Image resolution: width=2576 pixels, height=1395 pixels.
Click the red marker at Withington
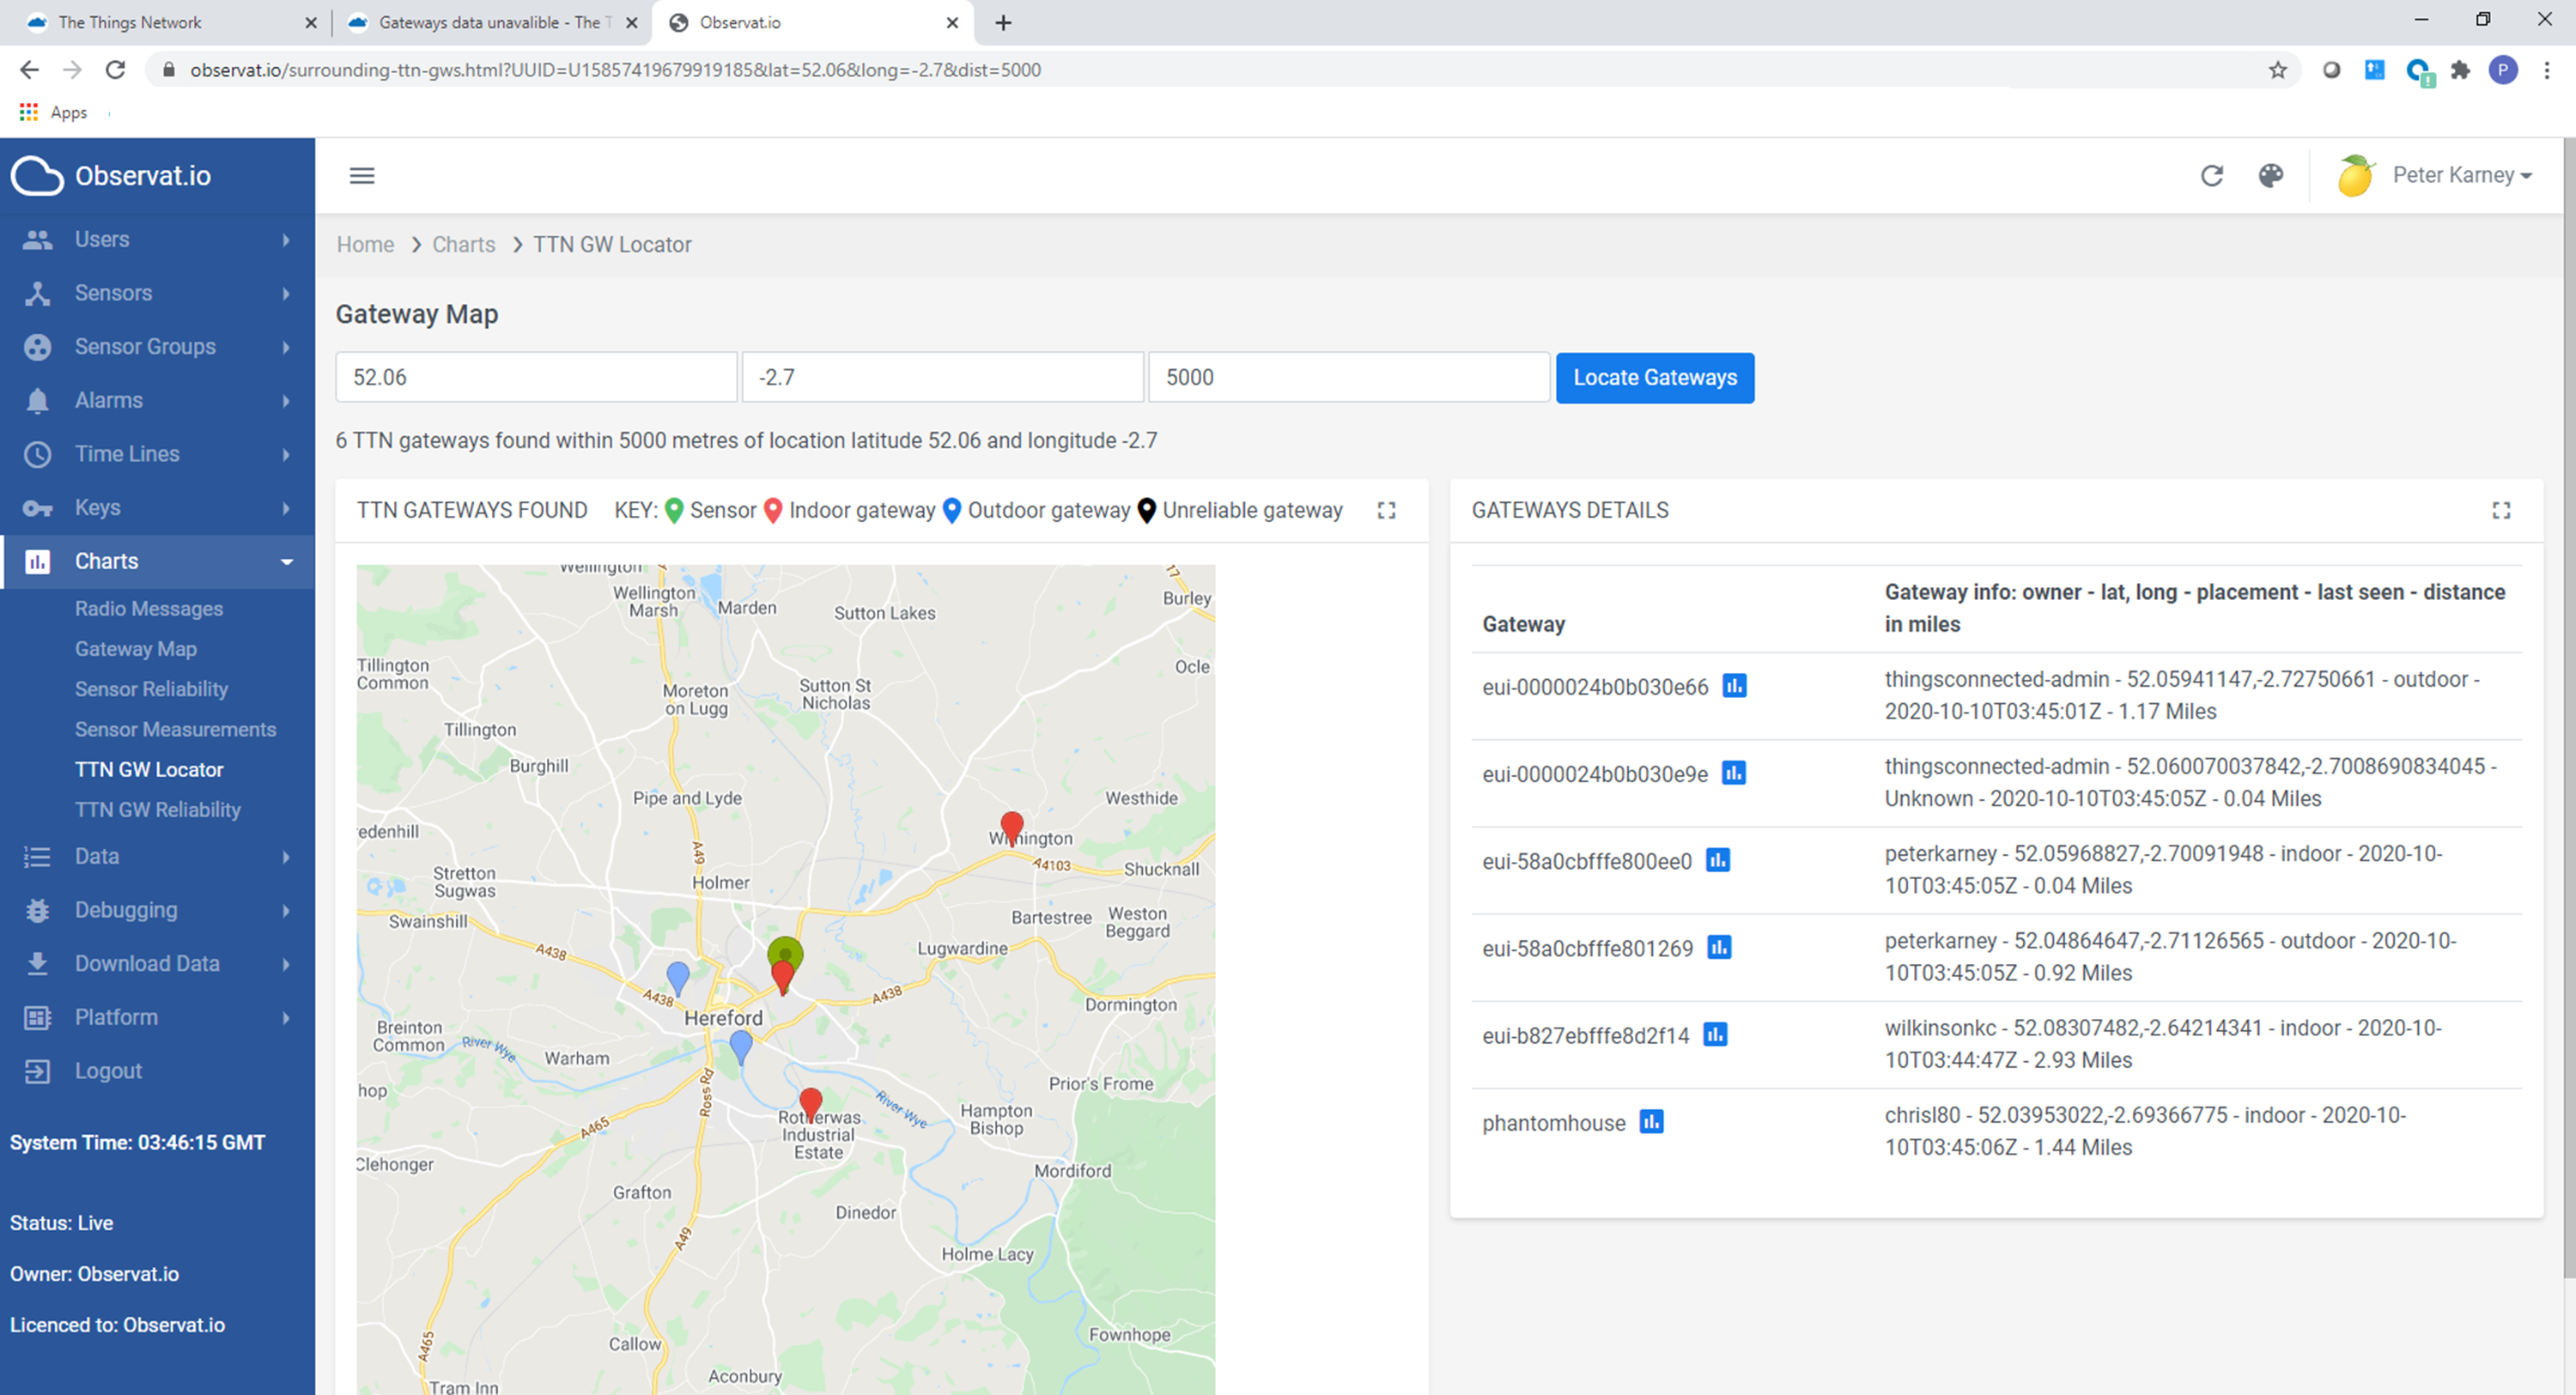click(1012, 828)
